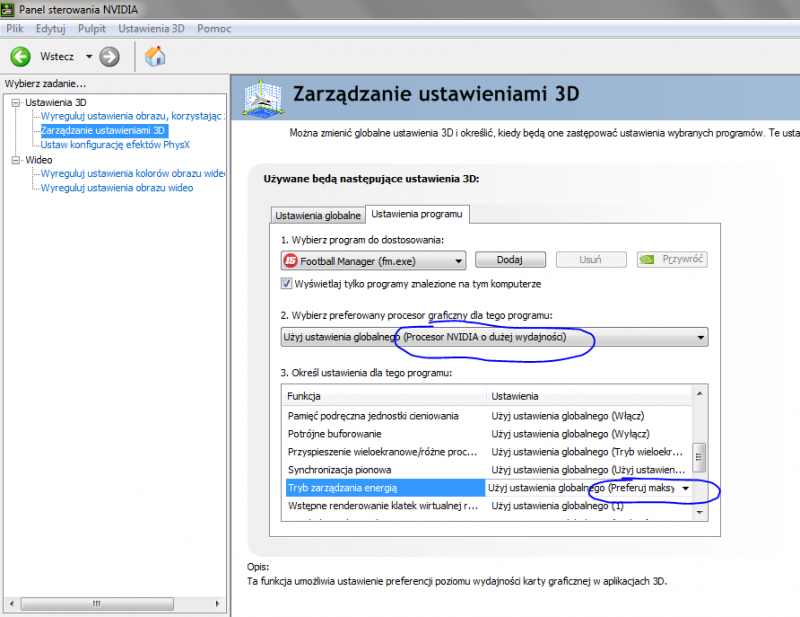The image size is (800, 617).
Task: Toggle 'Wyświetlaj tylko programy znalezione' checkbox
Action: click(286, 283)
